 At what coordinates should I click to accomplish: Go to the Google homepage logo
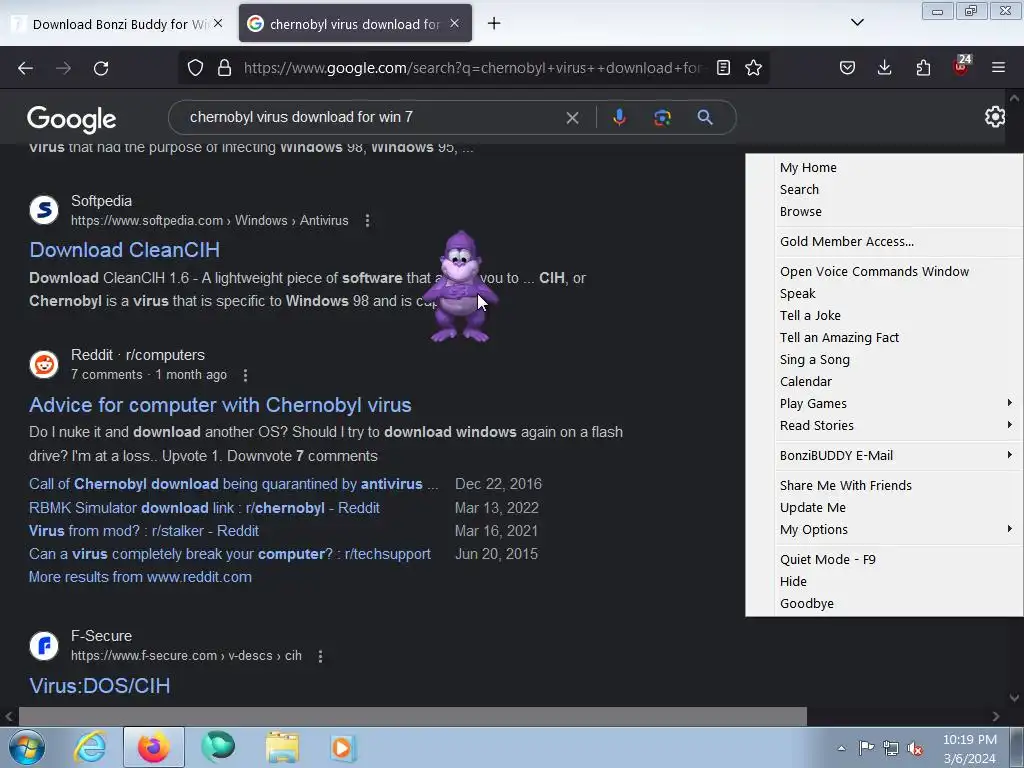[x=72, y=118]
